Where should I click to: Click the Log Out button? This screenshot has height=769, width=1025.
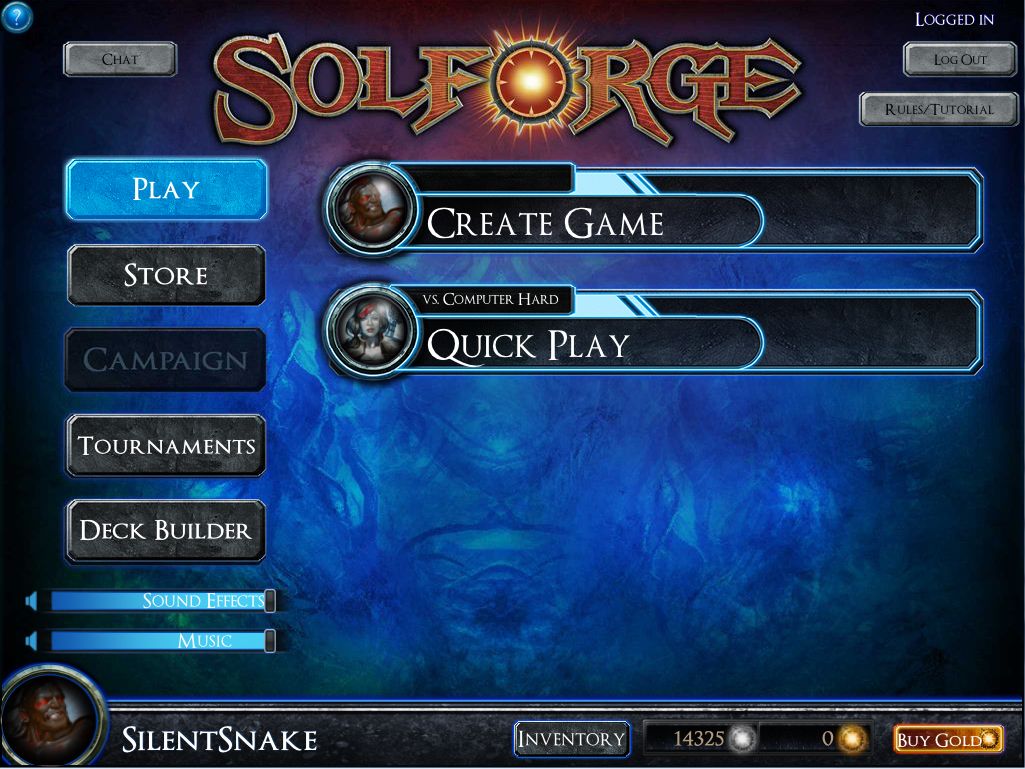point(960,60)
